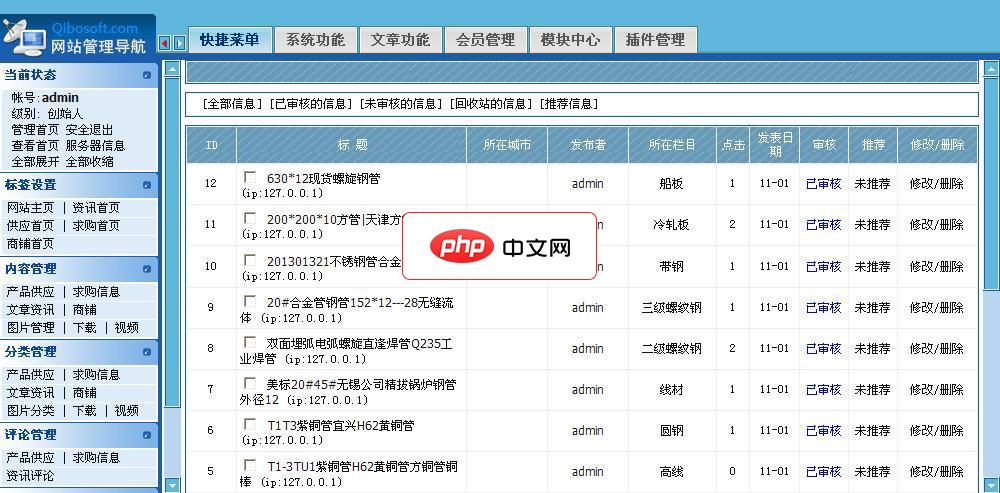Show 推荐信息 filter

(x=569, y=104)
